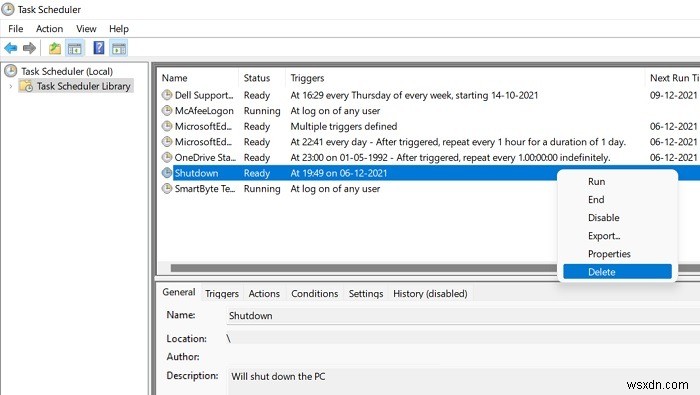Viewport: 700px width, 395px height.
Task: Click the Ready status of Dell Support
Action: 257,95
